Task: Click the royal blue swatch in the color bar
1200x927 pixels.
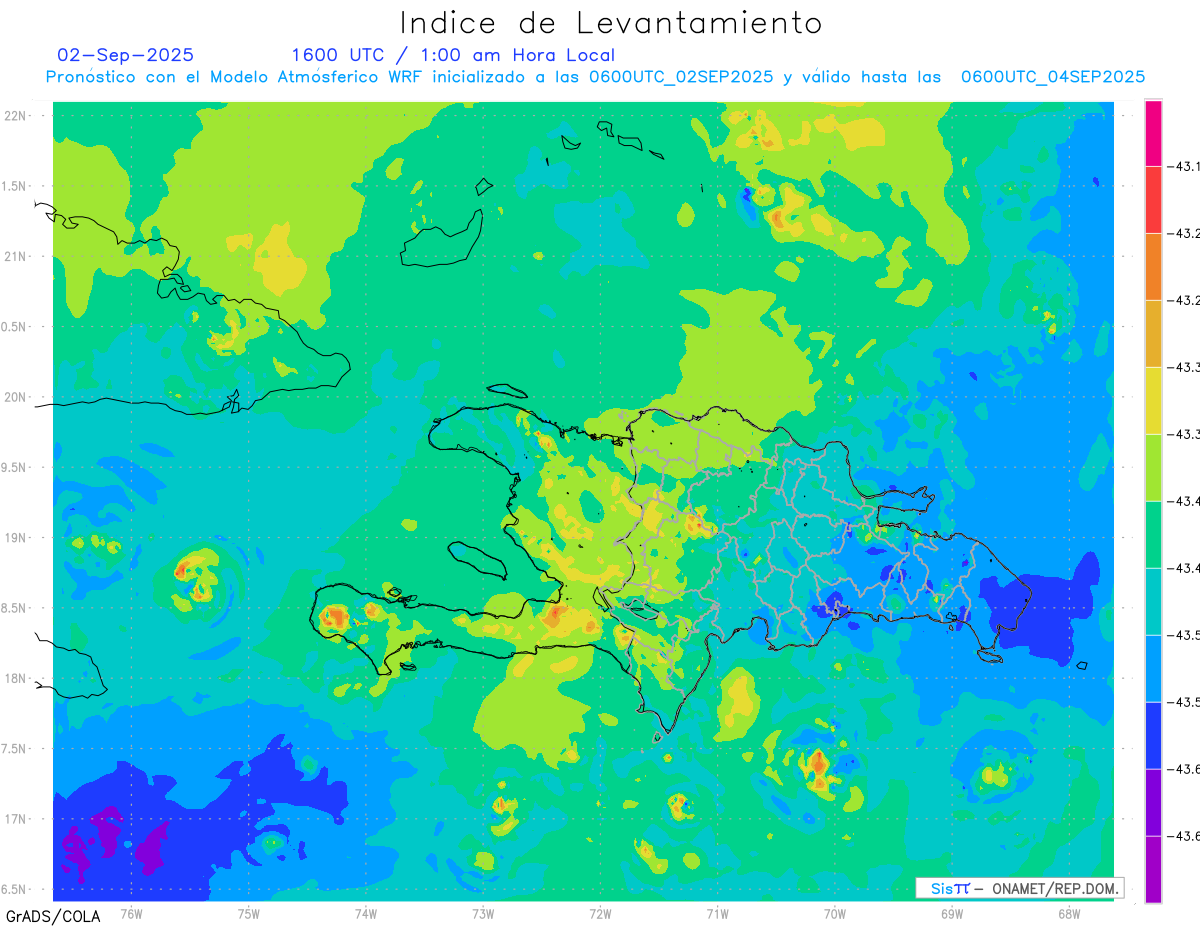Action: pos(1153,735)
